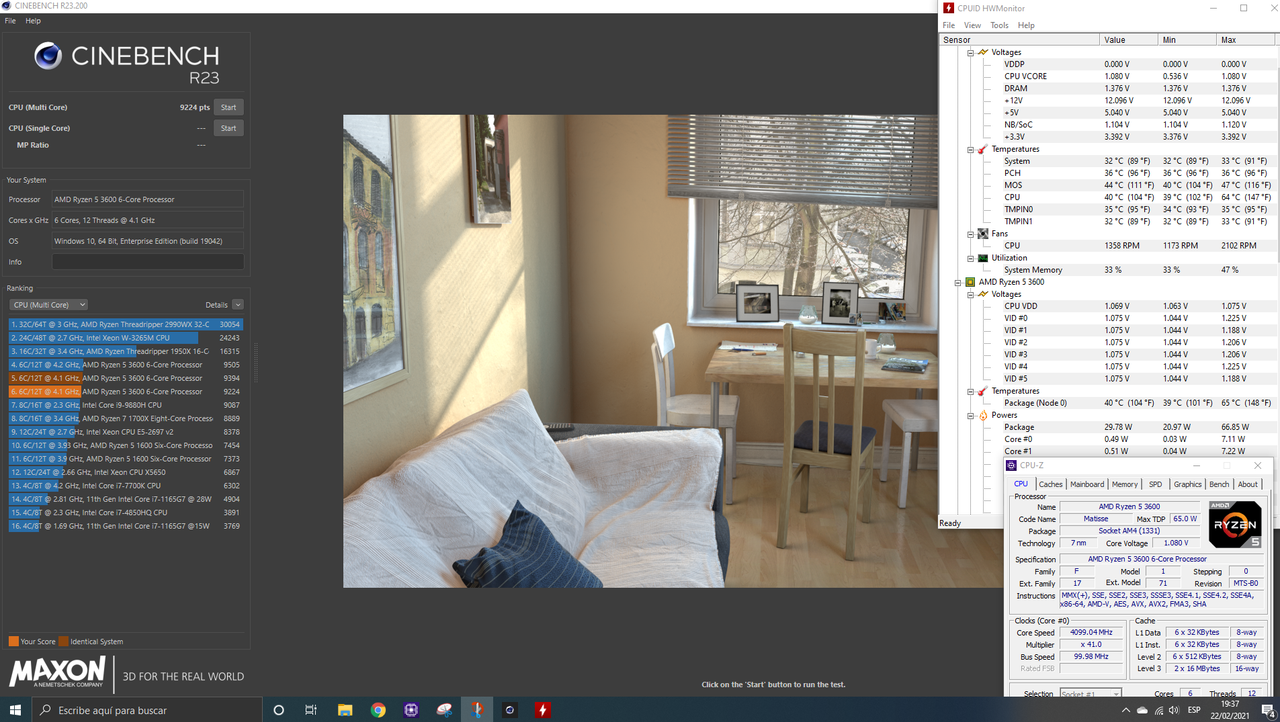1280x722 pixels.
Task: Switch to the purple CPU-Z taskbar icon
Action: coord(411,710)
